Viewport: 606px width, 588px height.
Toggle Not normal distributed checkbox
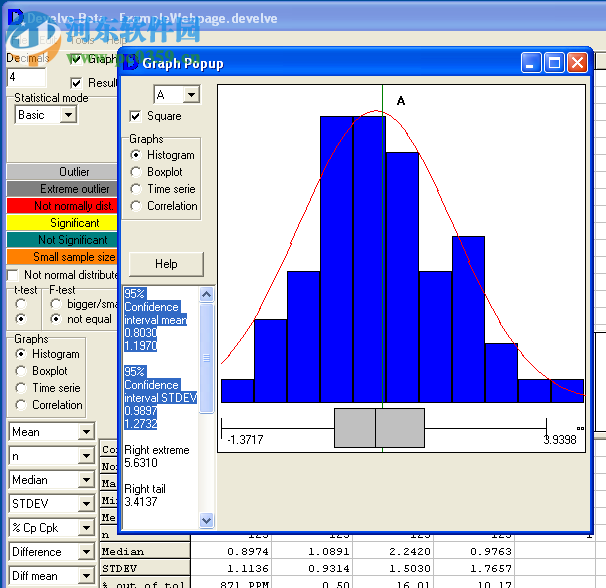click(12, 275)
